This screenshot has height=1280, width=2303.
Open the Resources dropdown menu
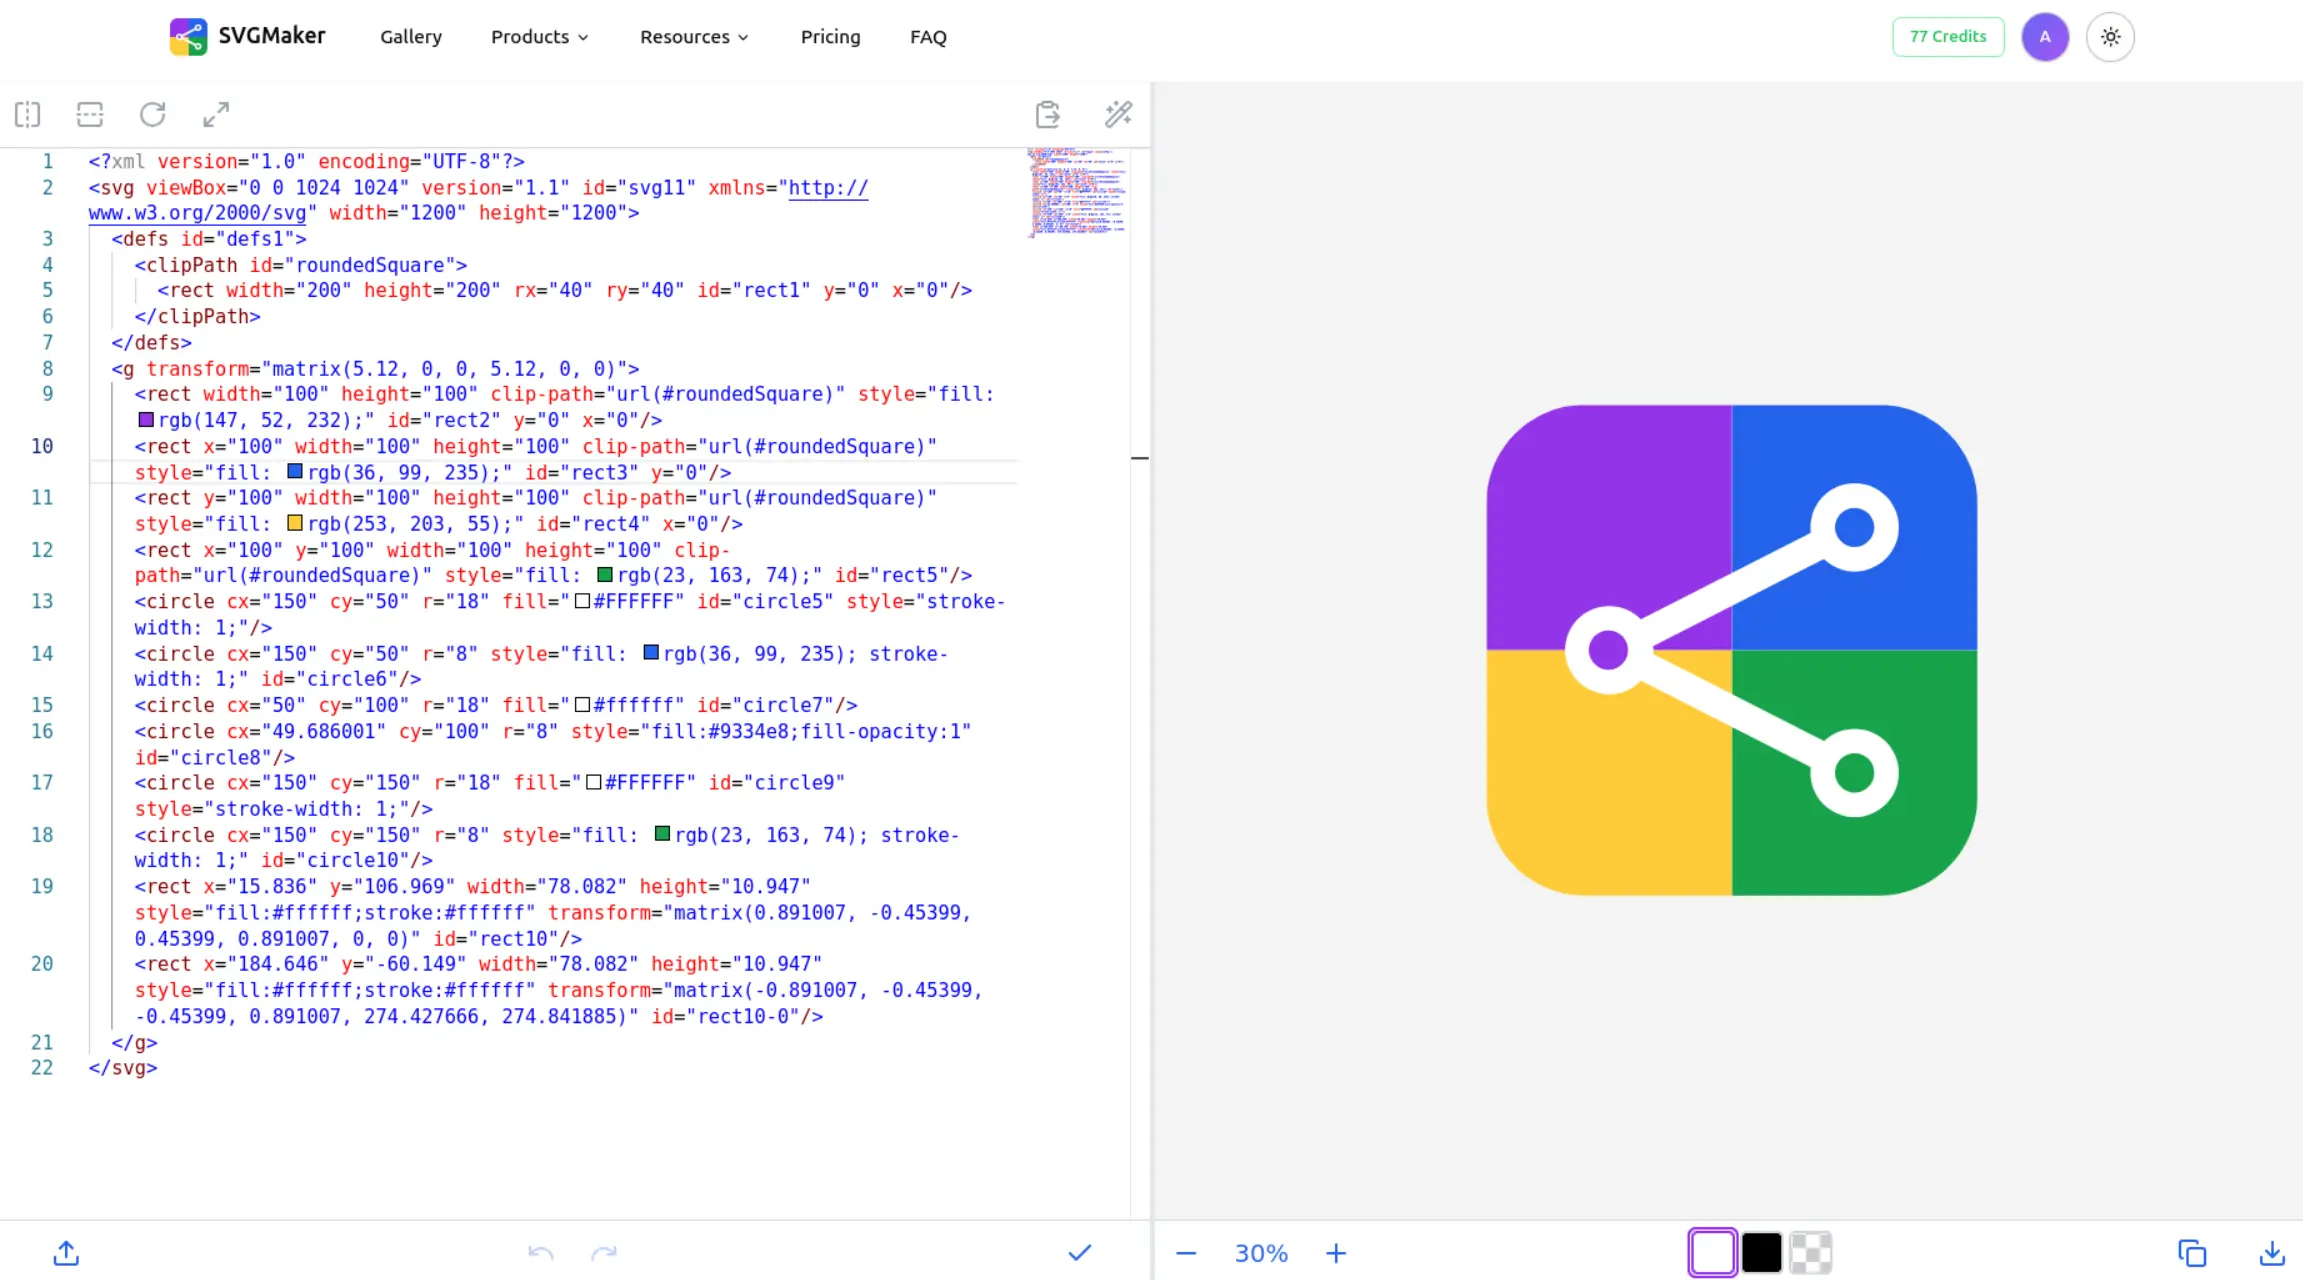[694, 37]
